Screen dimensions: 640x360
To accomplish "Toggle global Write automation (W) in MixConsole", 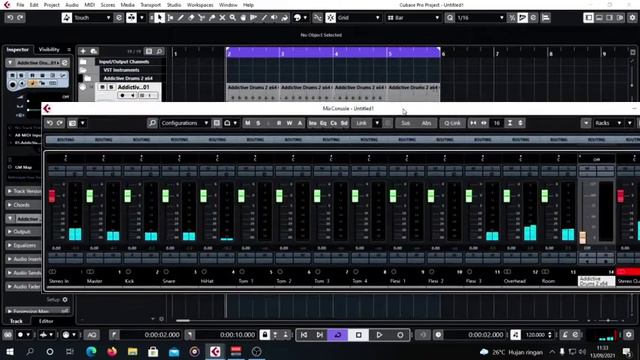I will pyautogui.click(x=289, y=123).
